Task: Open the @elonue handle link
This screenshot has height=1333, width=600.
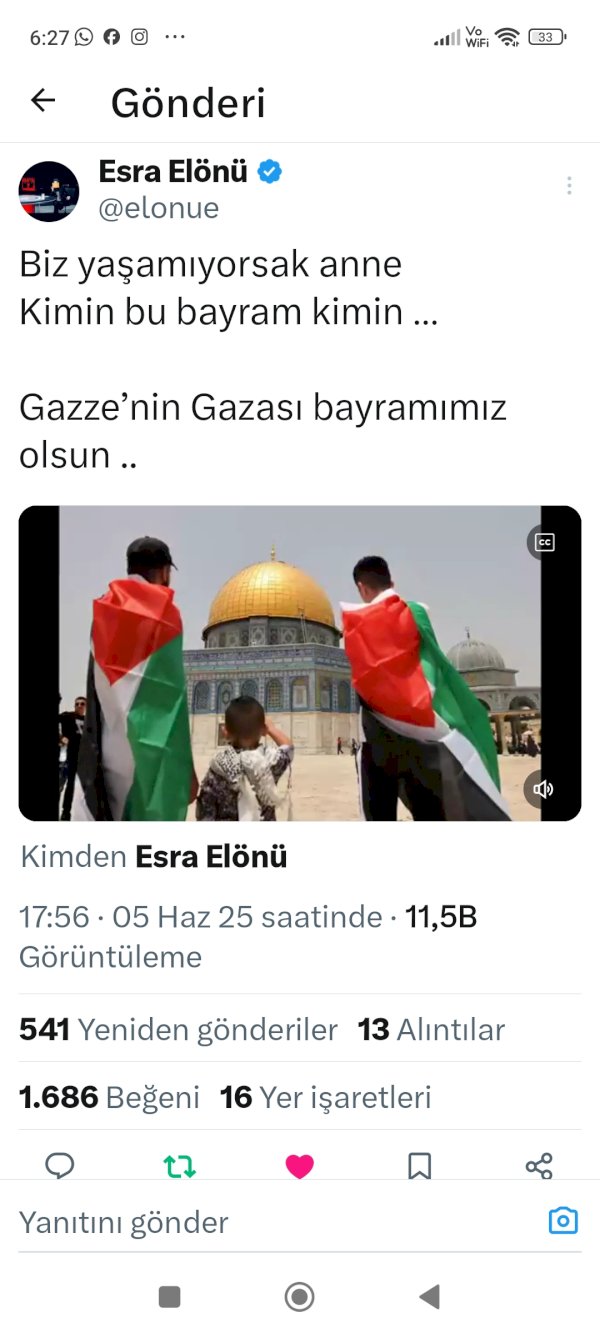Action: tap(158, 208)
